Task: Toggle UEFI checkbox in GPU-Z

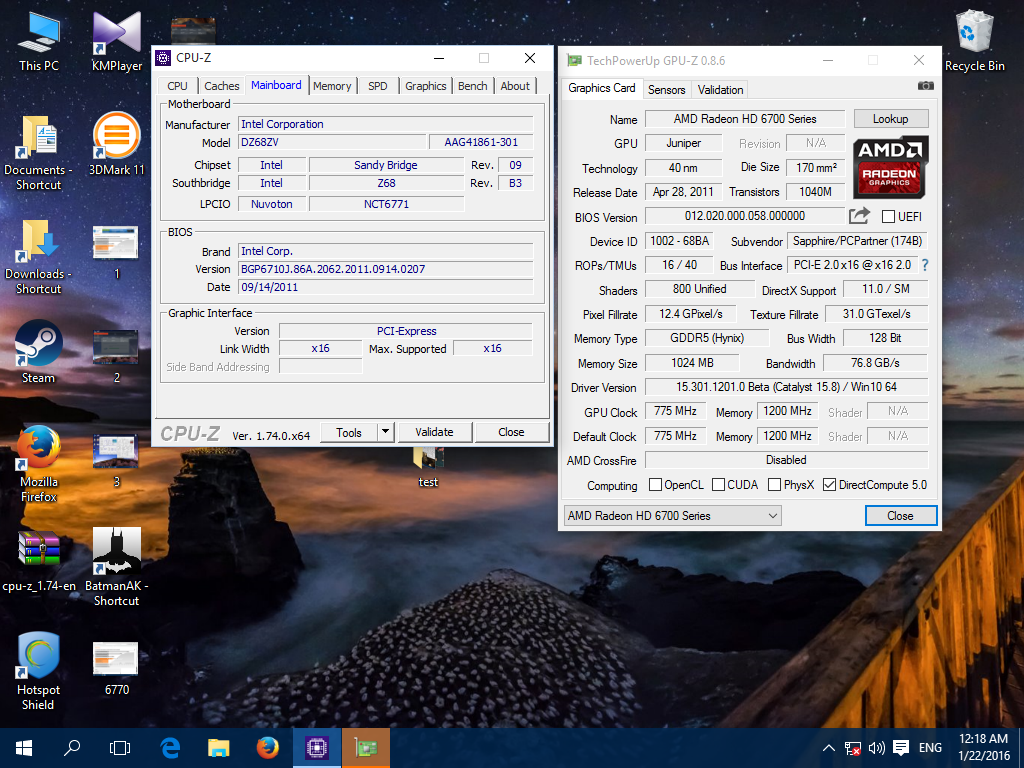Action: tap(888, 216)
